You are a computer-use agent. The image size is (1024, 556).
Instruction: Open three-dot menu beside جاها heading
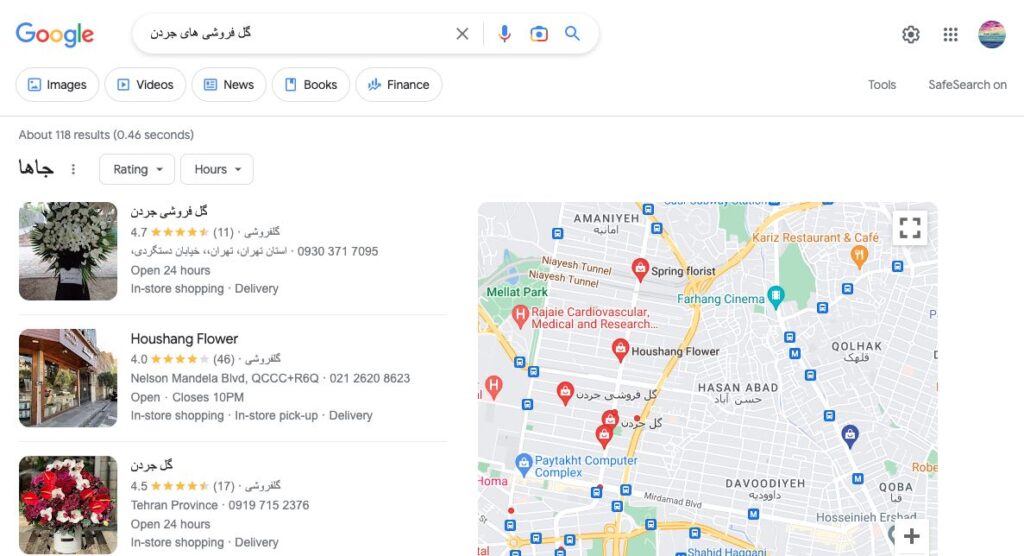coord(73,169)
